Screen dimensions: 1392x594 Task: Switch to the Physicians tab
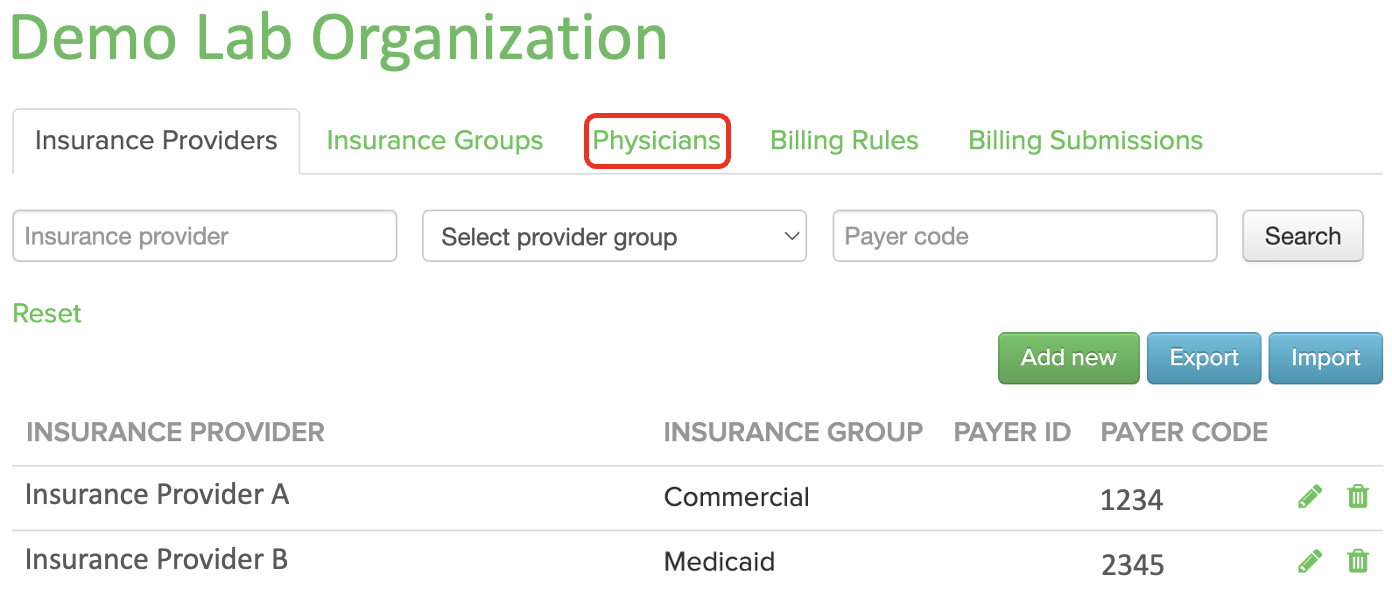pos(657,141)
